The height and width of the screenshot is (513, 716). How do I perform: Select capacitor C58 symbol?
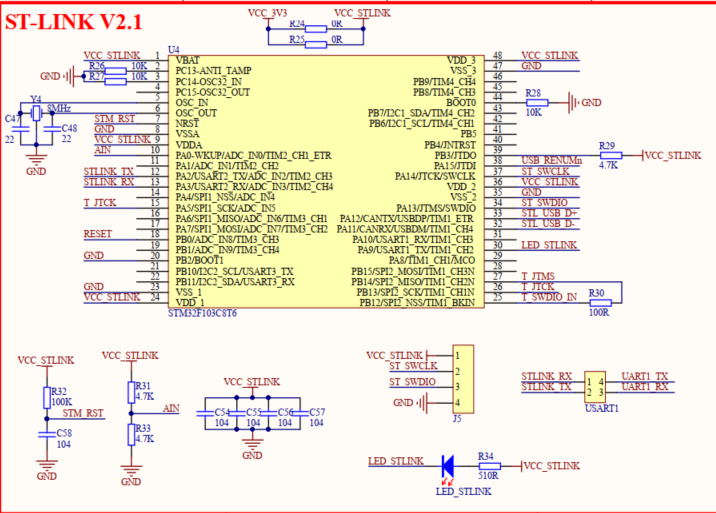47,434
